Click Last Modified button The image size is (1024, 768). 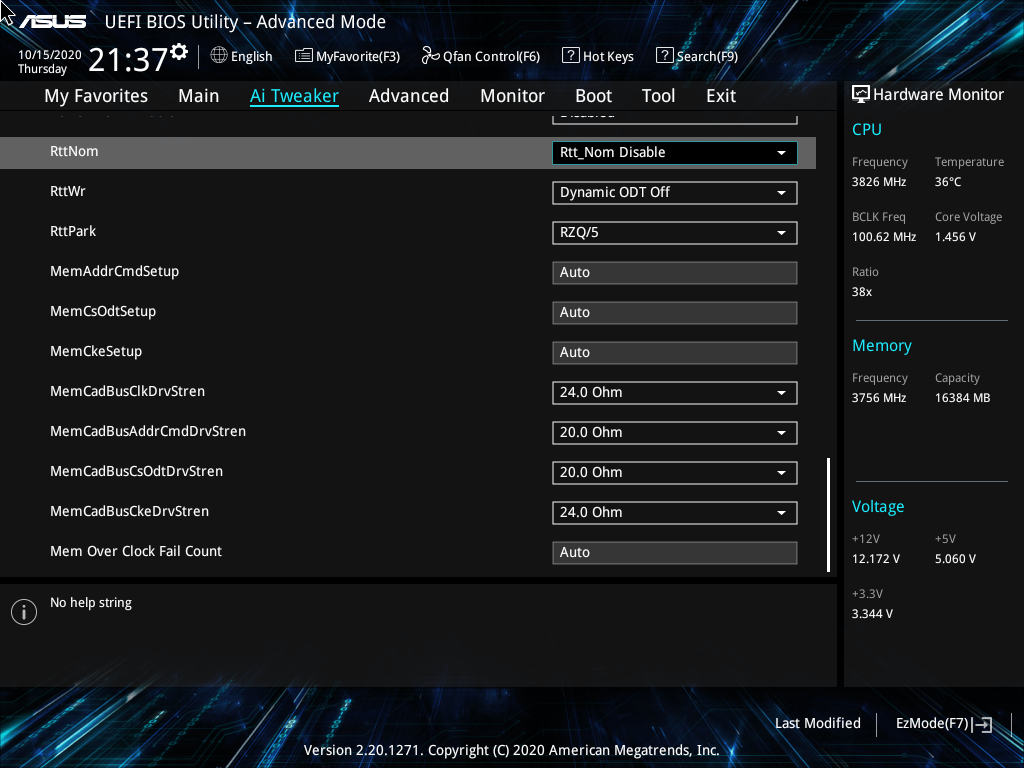[x=818, y=724]
